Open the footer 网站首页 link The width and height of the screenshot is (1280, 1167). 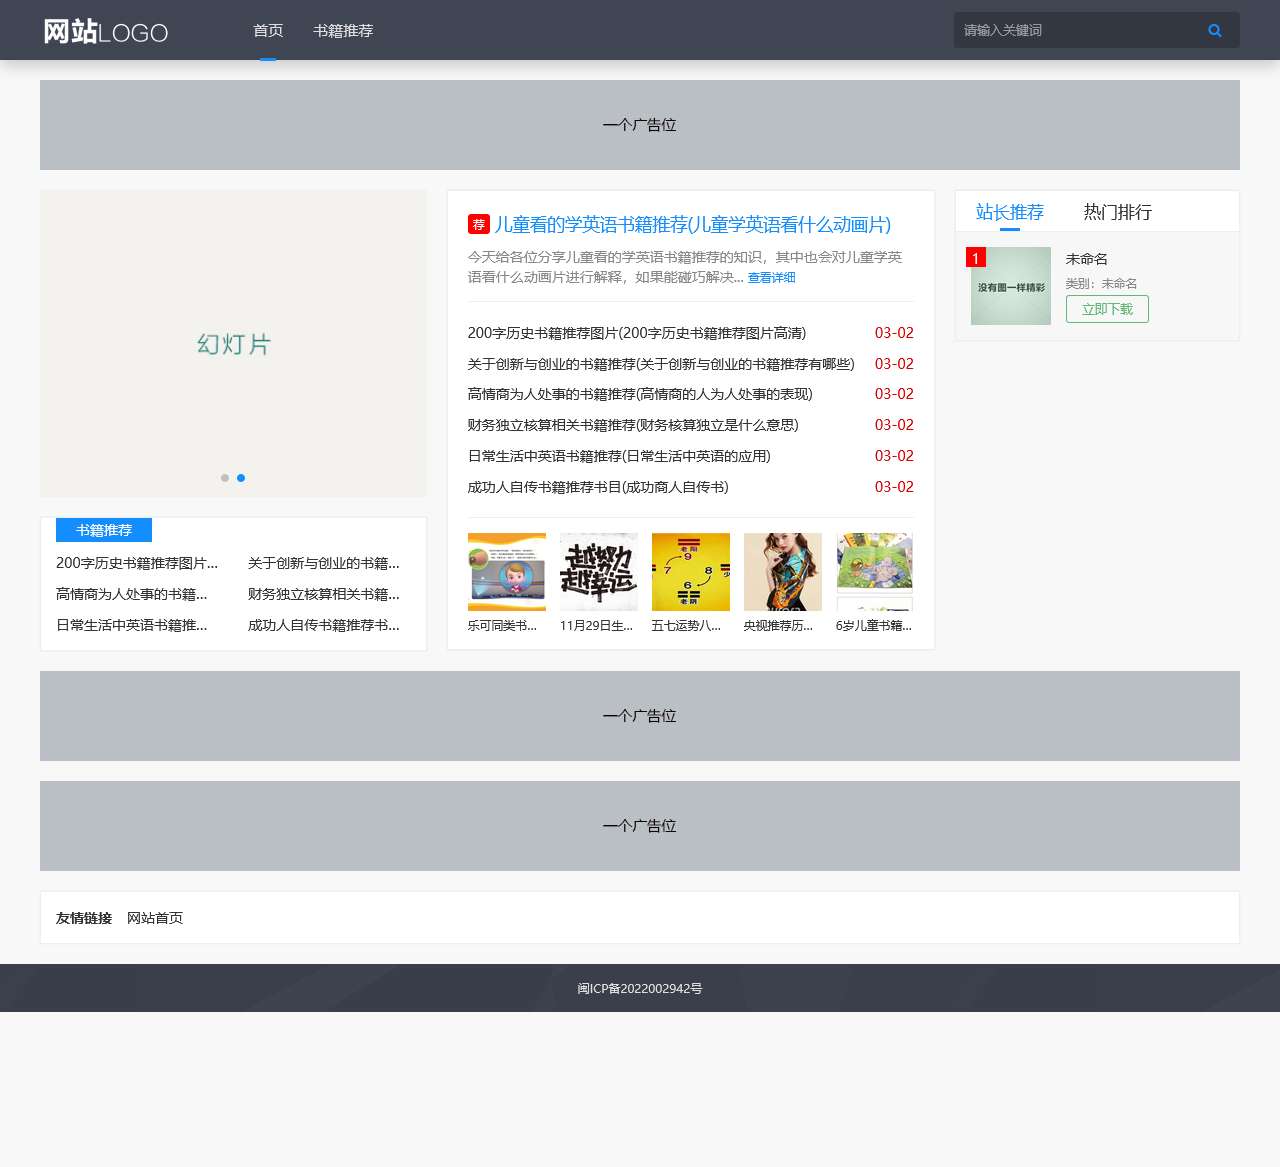click(x=154, y=917)
